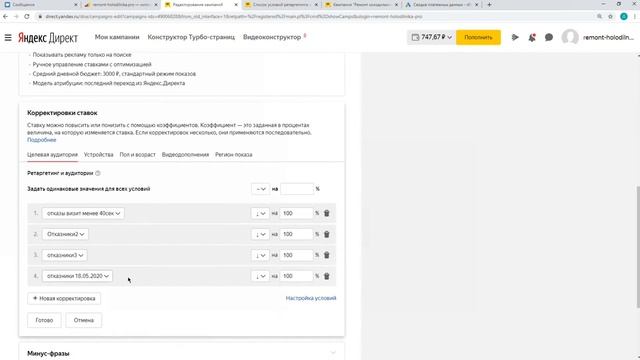This screenshot has height=360, width=640.
Task: Open direction dropdown in Отказники2 row
Action: 260,234
